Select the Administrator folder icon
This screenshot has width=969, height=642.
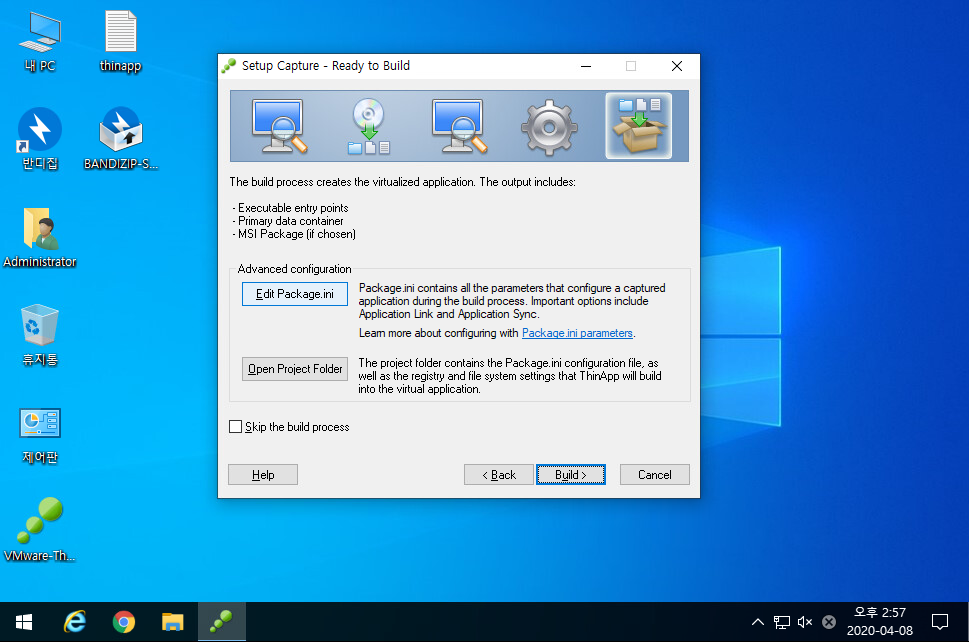pos(40,237)
